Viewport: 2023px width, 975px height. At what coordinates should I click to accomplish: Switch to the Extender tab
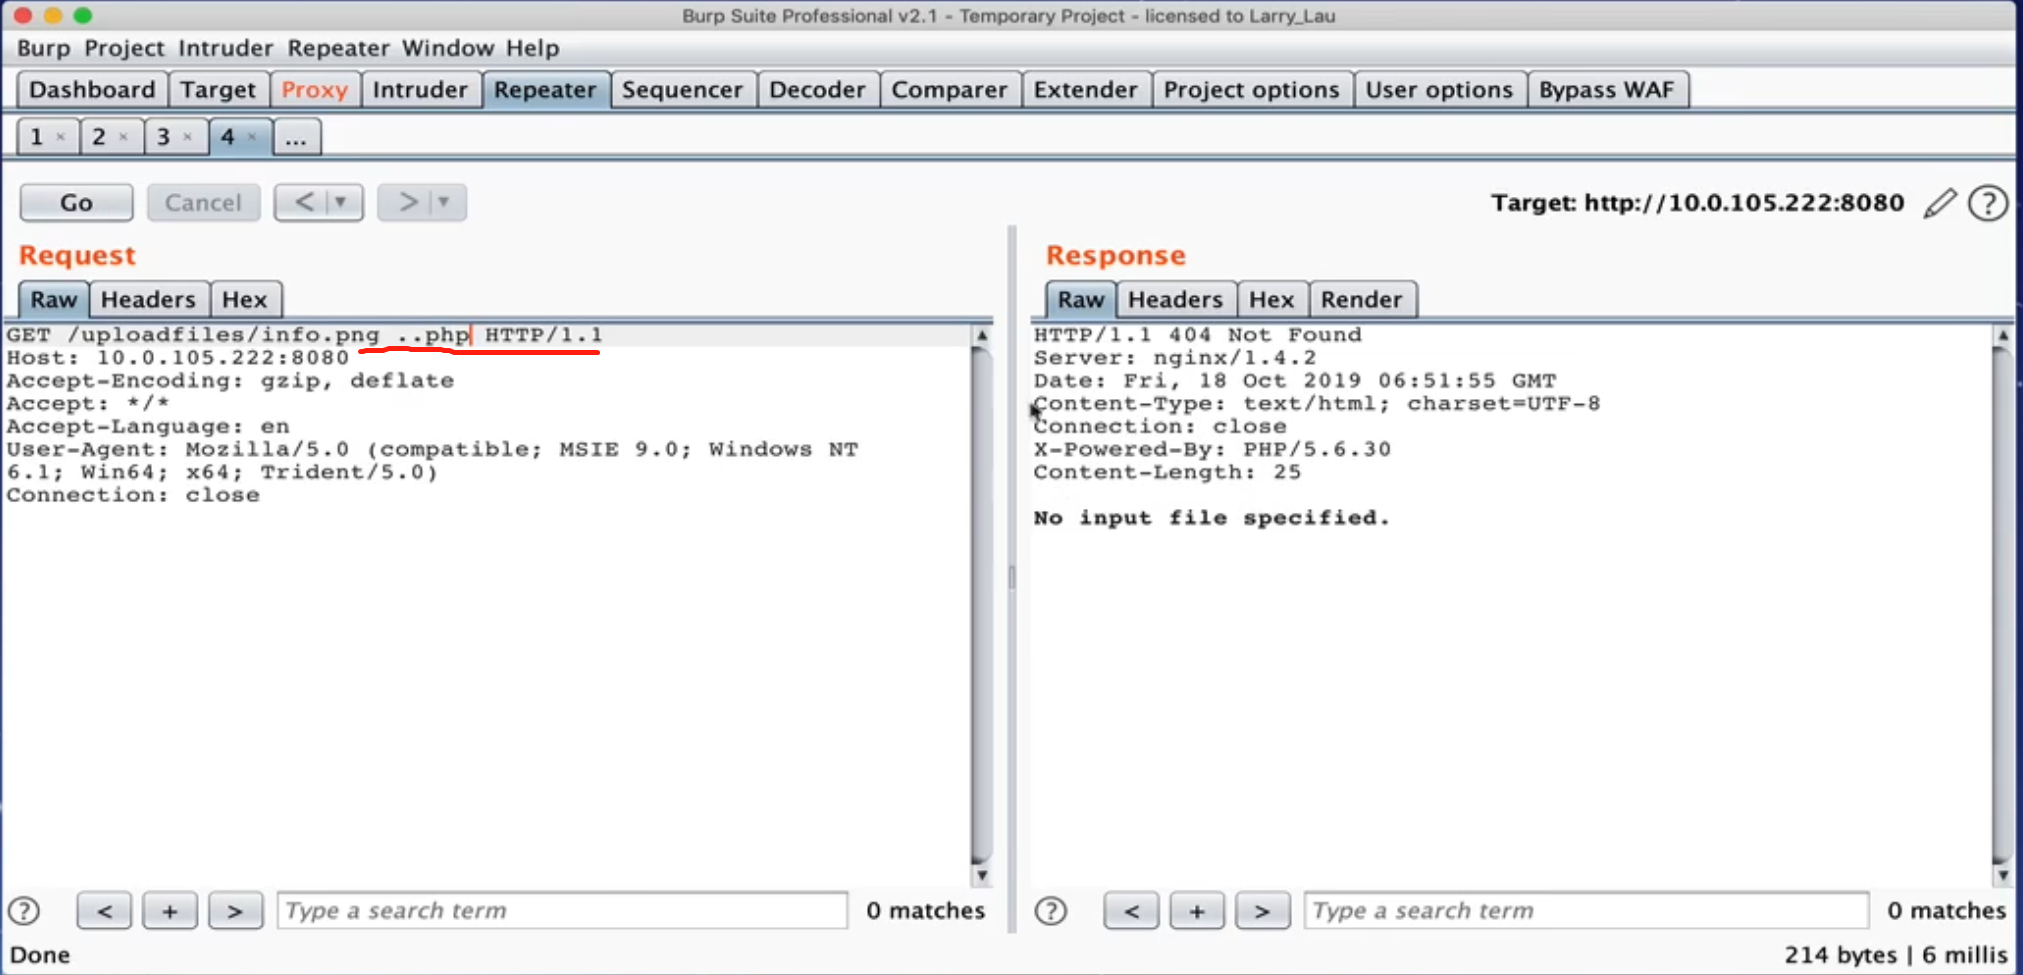click(x=1086, y=90)
